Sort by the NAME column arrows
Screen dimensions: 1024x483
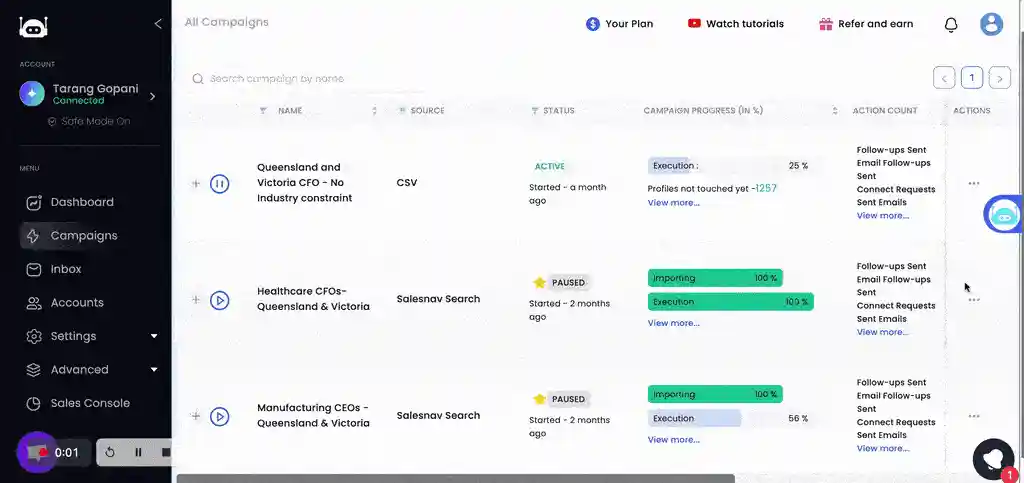(374, 111)
